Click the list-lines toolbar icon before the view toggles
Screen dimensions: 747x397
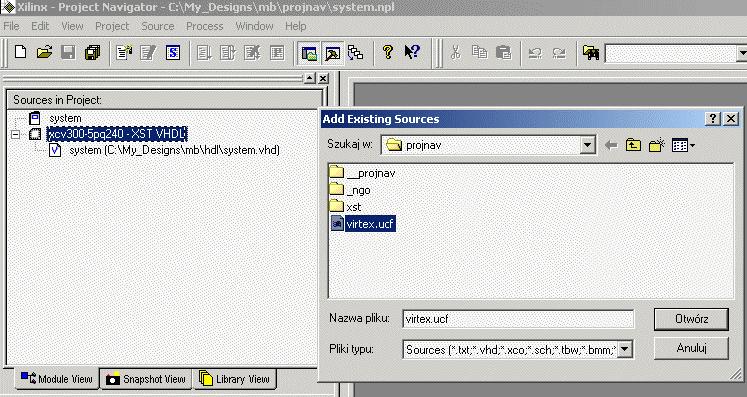(x=277, y=51)
